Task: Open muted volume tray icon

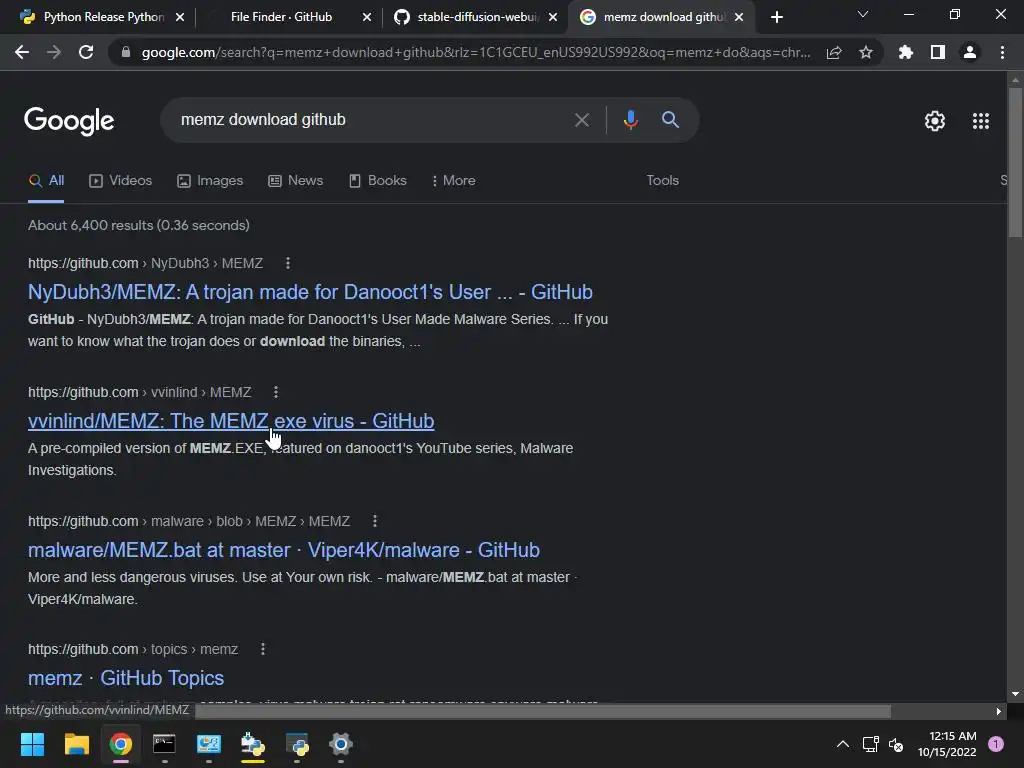Action: coord(896,744)
